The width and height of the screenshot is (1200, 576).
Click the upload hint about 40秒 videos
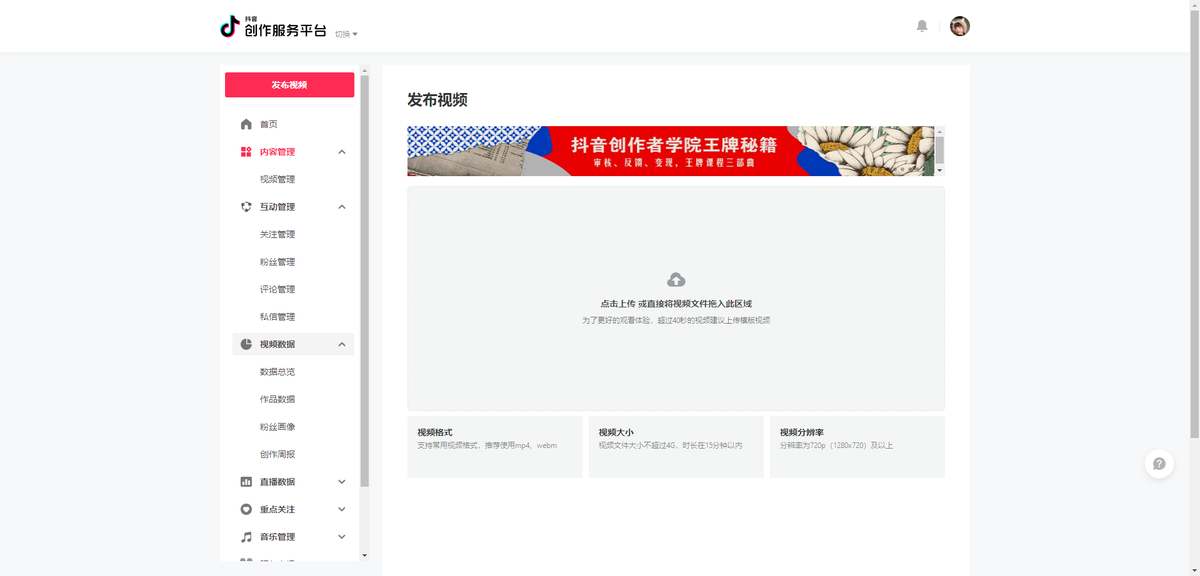[676, 321]
